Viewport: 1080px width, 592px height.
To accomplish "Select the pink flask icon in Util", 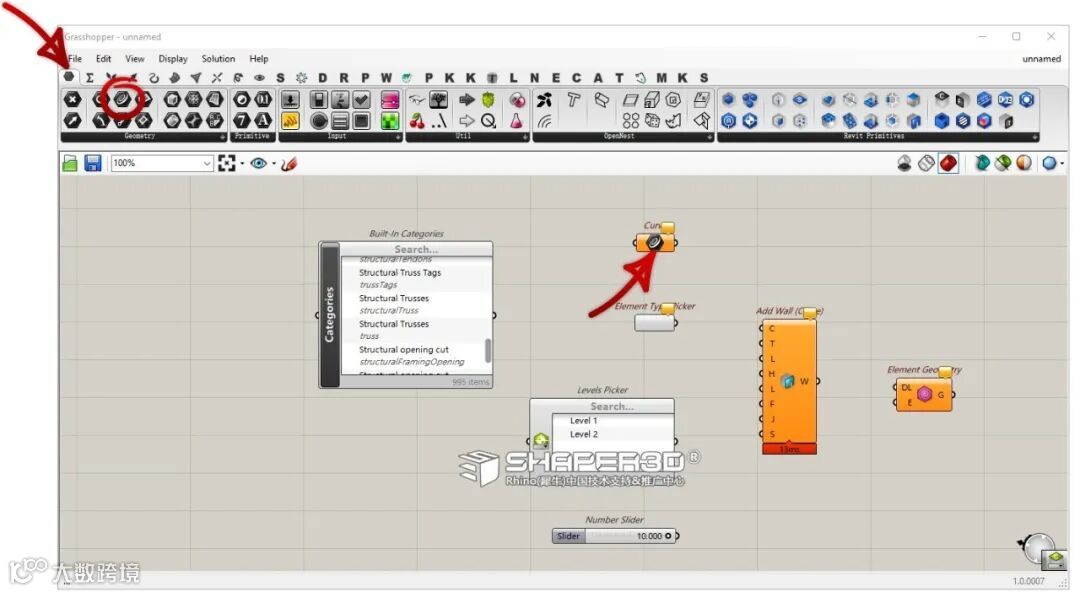I will [x=517, y=121].
